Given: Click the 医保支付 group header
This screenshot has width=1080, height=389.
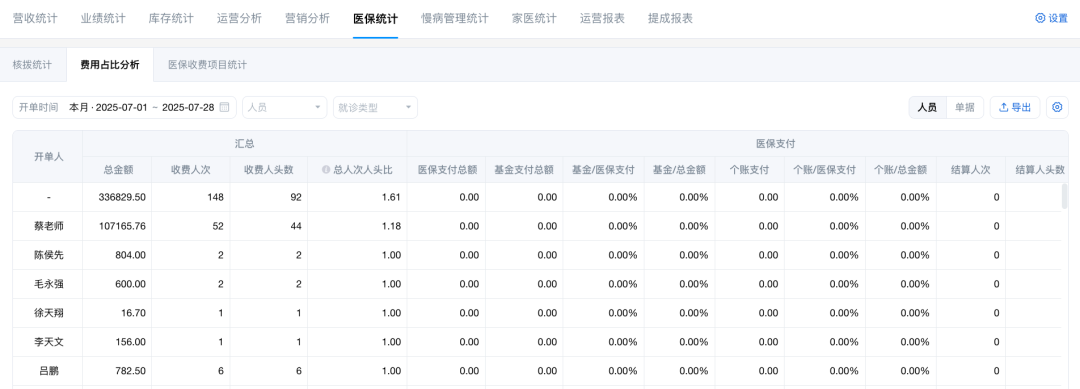Looking at the screenshot, I should coord(776,143).
